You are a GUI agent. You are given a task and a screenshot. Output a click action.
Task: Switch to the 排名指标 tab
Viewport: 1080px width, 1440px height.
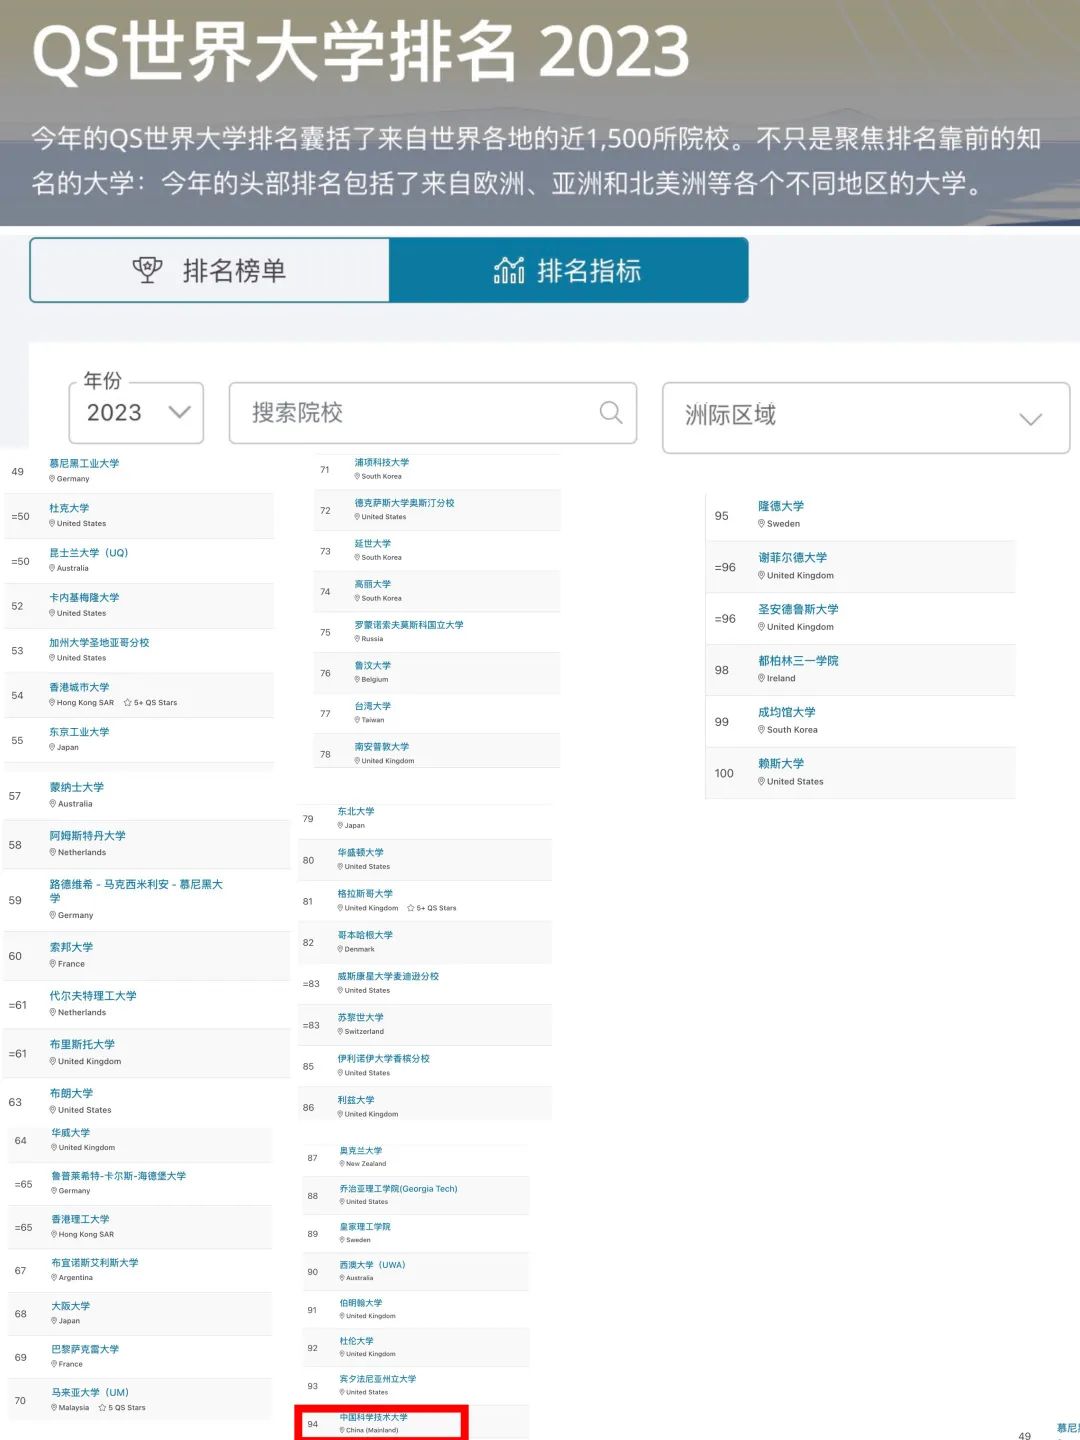click(x=568, y=270)
